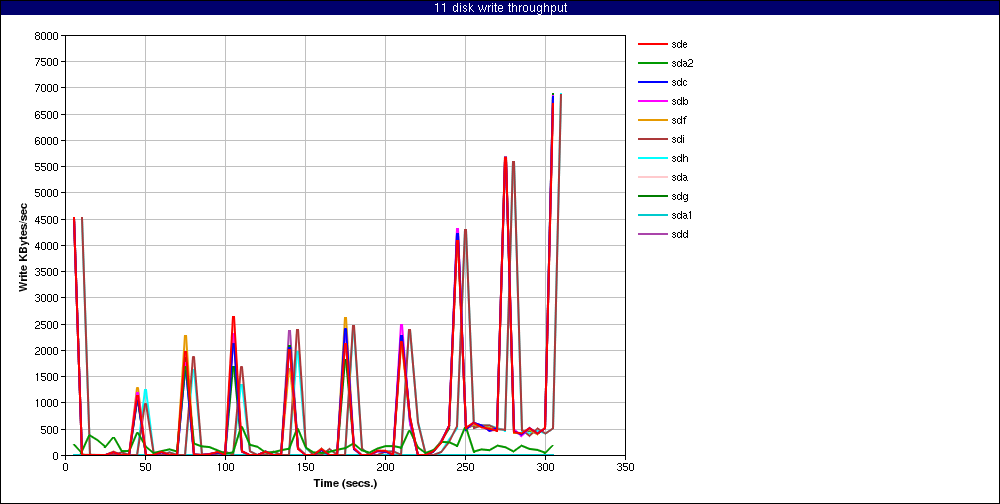Click the 3000 y-axis tick label
The image size is (1000, 504).
coord(48,298)
